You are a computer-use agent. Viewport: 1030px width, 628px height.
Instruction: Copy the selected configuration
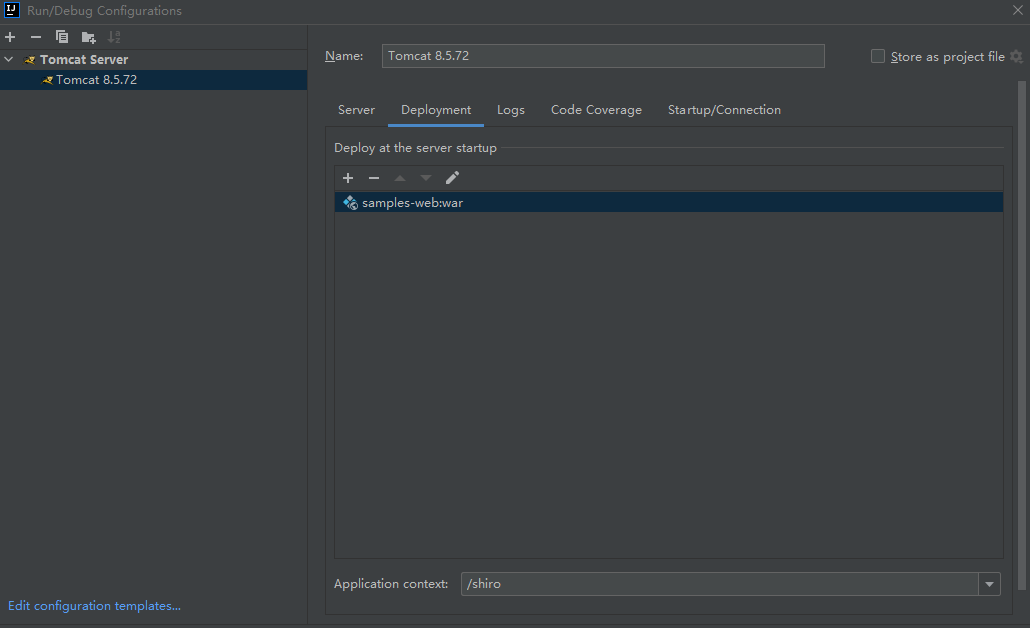pyautogui.click(x=62, y=37)
